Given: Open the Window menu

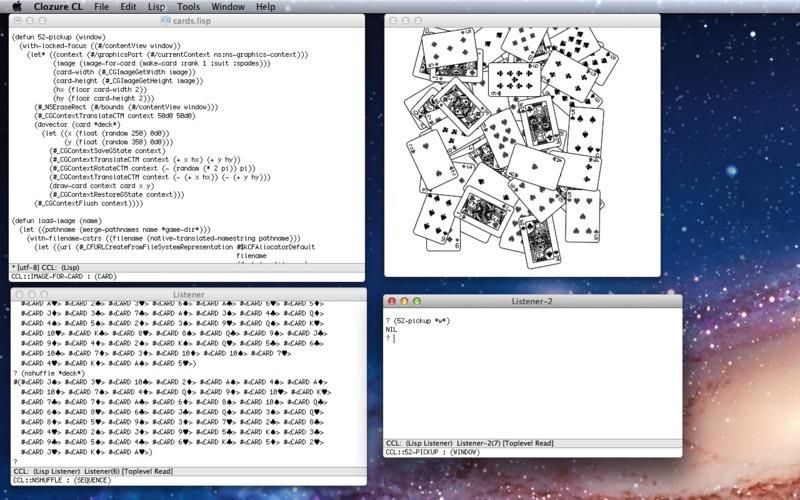Looking at the screenshot, I should pyautogui.click(x=228, y=7).
